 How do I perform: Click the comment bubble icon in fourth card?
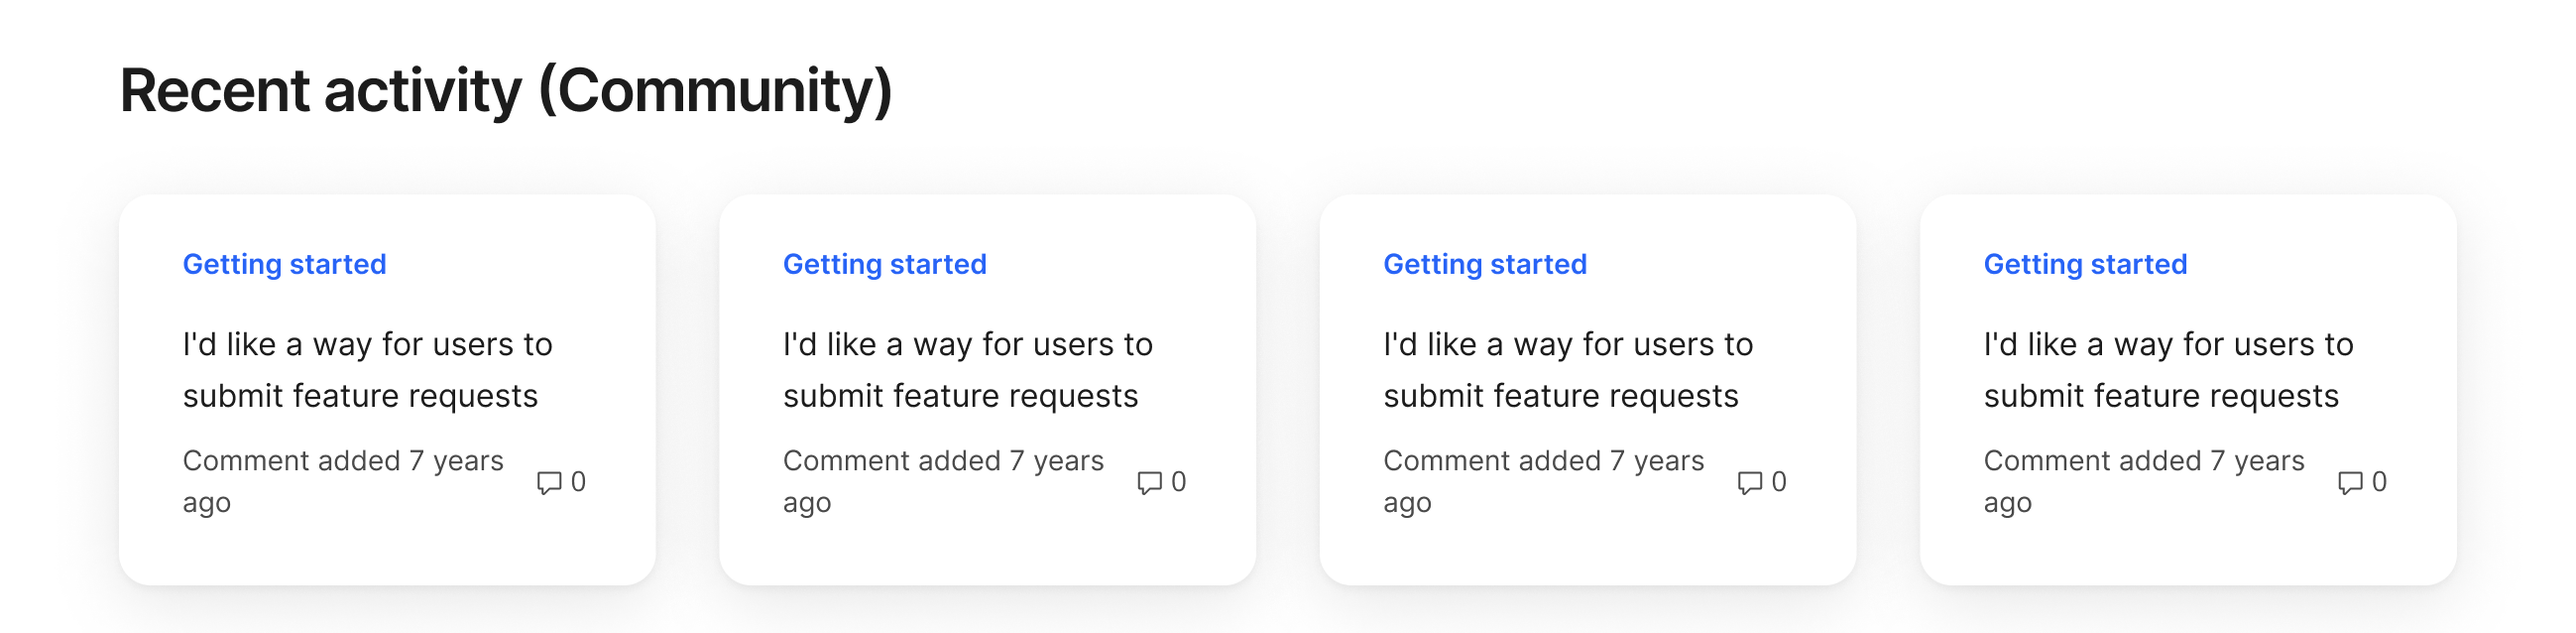(2349, 483)
